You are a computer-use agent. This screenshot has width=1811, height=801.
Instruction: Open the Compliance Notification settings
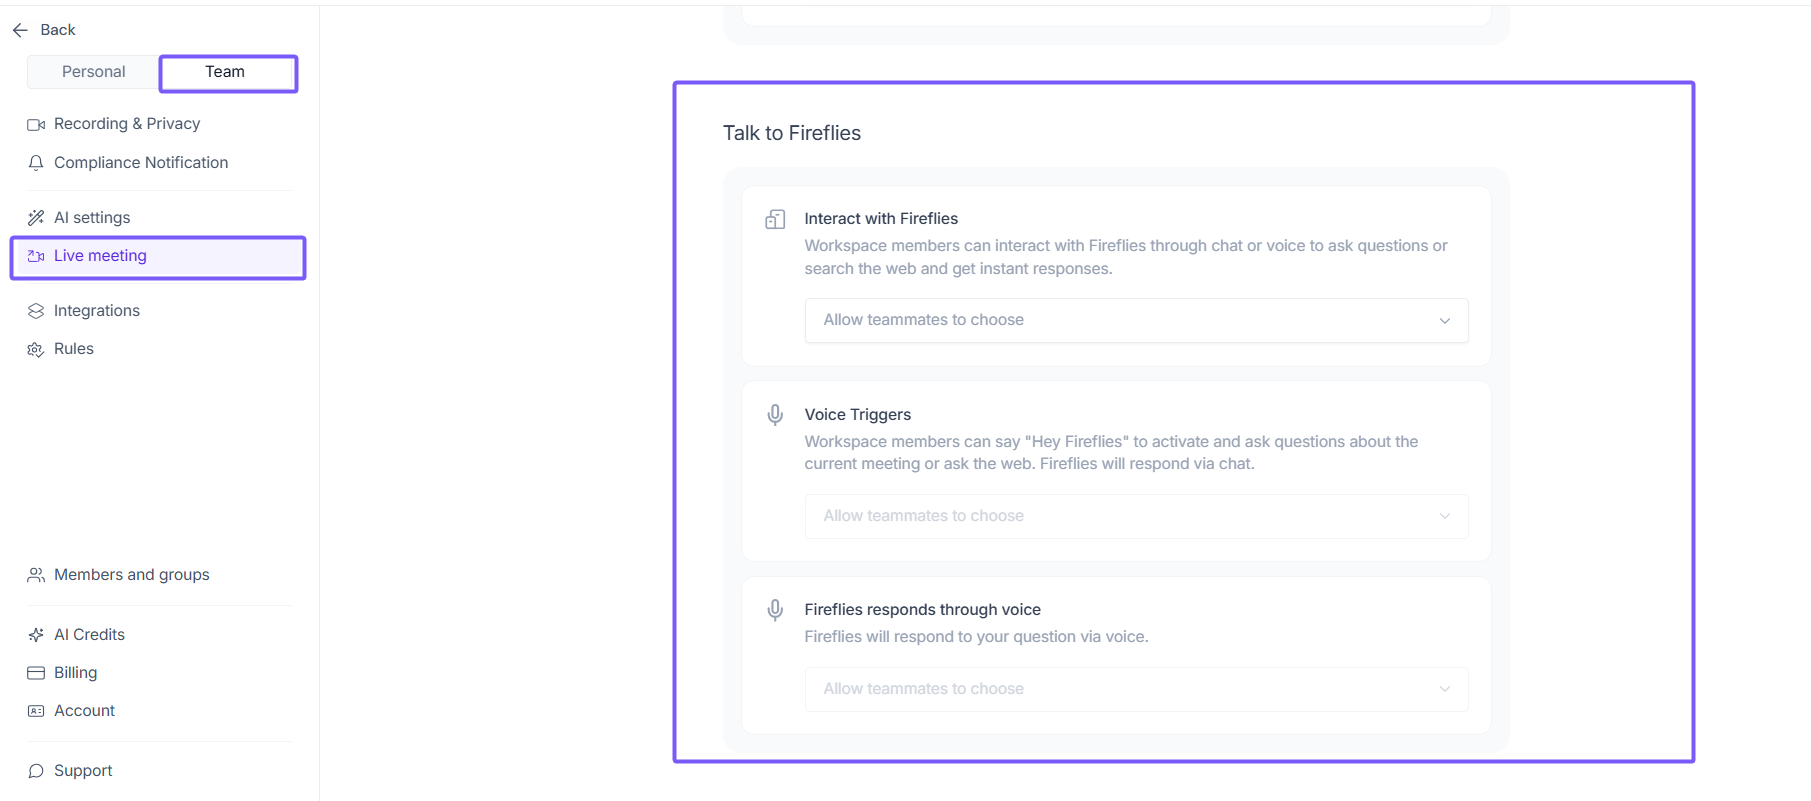point(141,163)
